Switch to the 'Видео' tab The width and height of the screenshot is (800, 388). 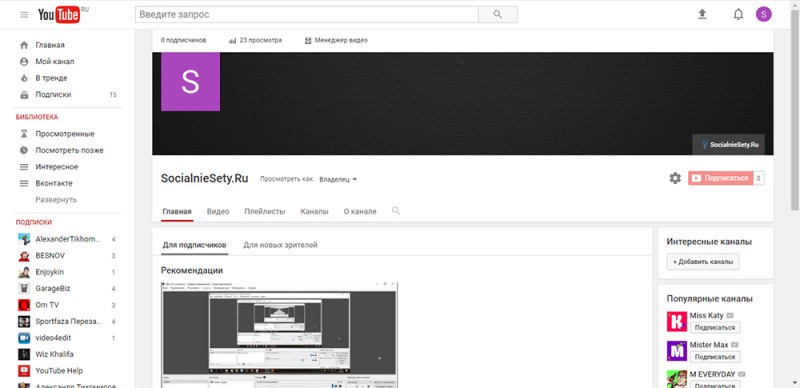(218, 211)
